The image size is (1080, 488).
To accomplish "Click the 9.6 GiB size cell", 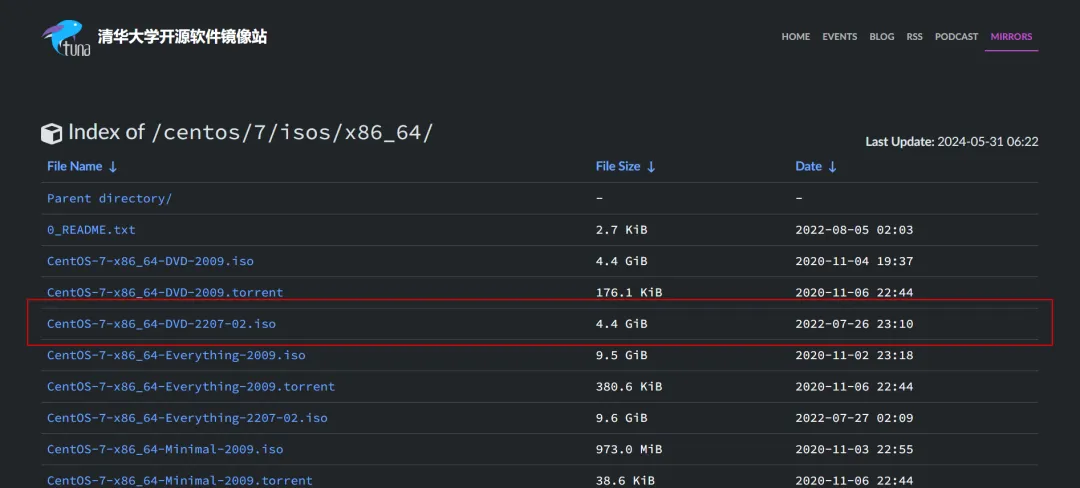I will coord(621,418).
